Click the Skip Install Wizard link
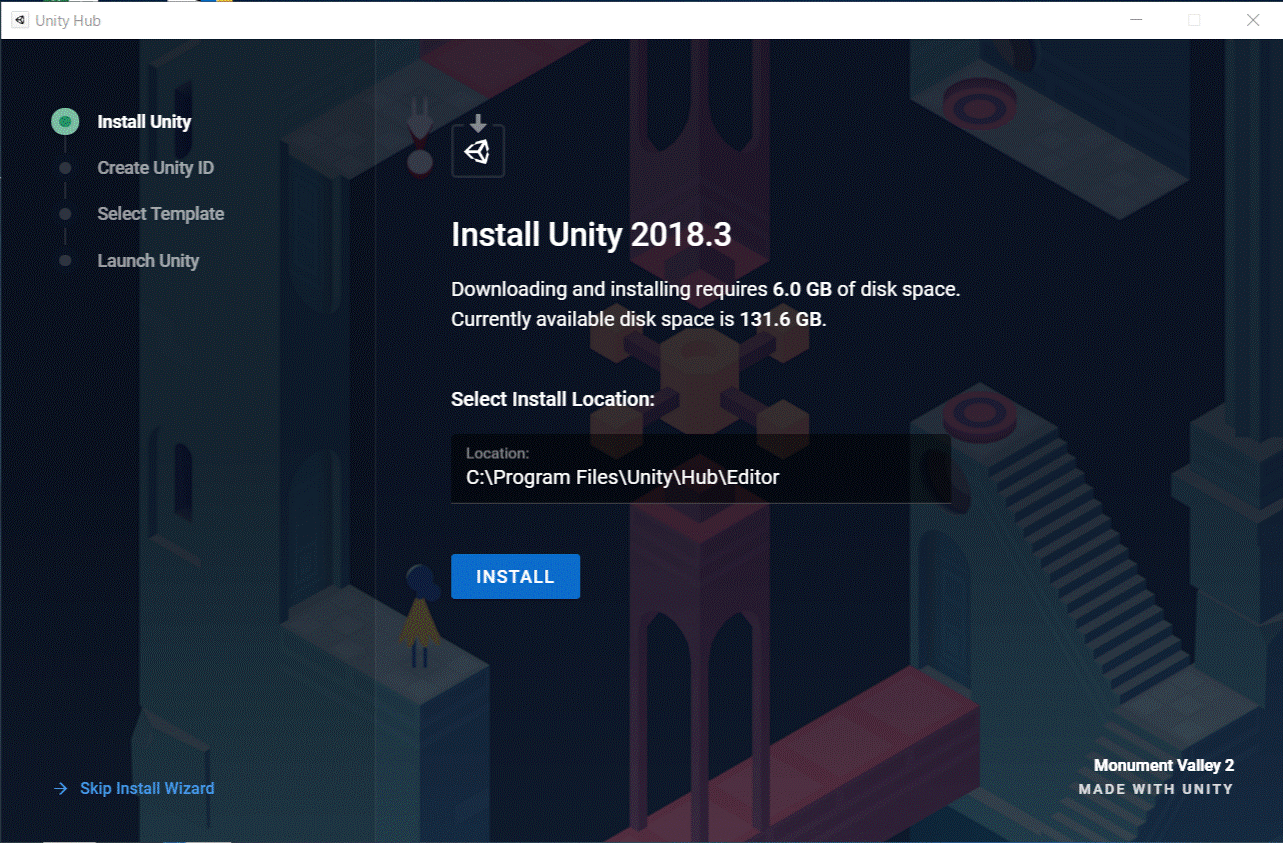1283x843 pixels. tap(147, 788)
